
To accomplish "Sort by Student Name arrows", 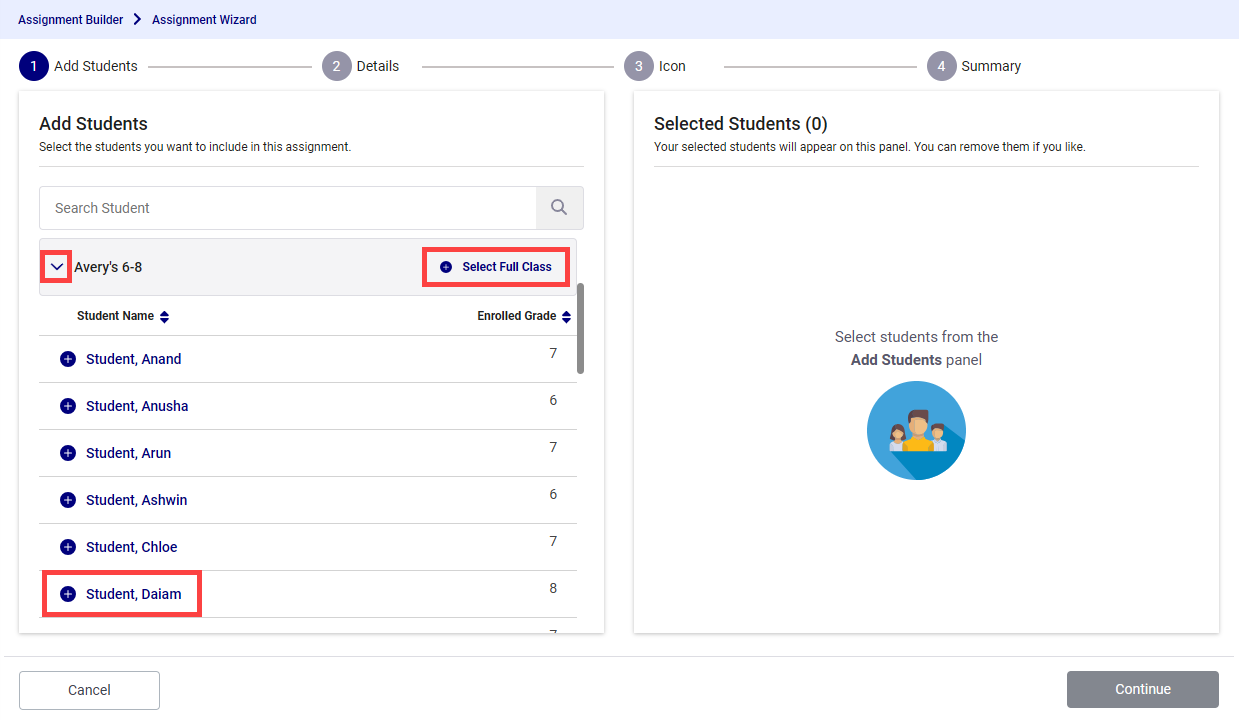I will tap(164, 317).
